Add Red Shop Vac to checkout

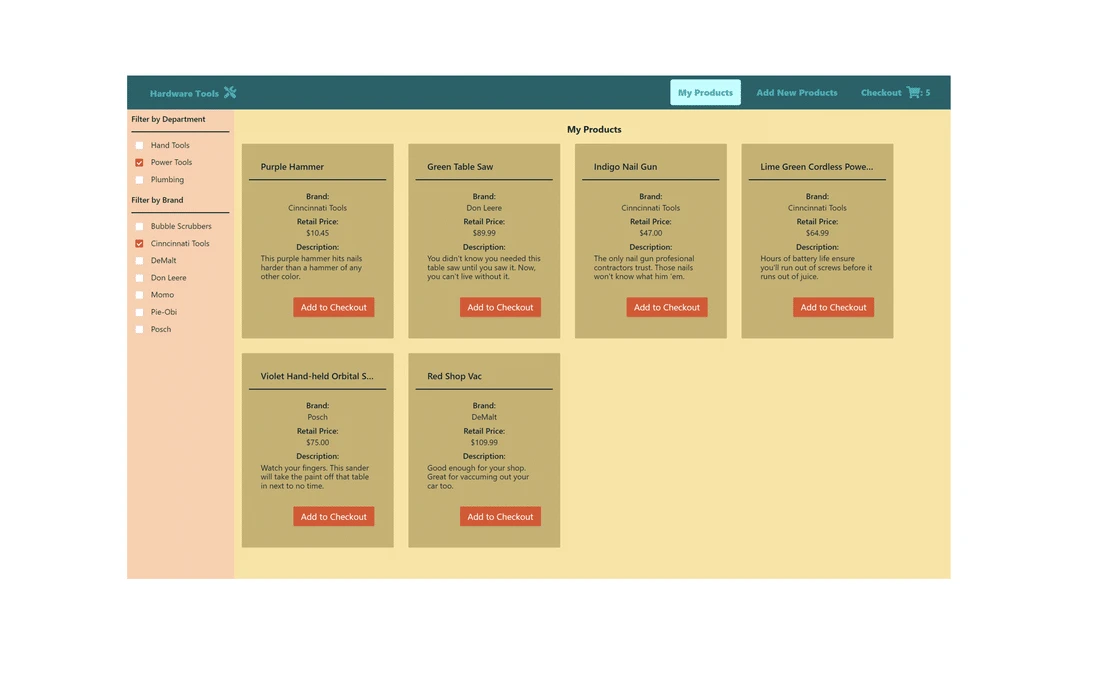pos(500,517)
